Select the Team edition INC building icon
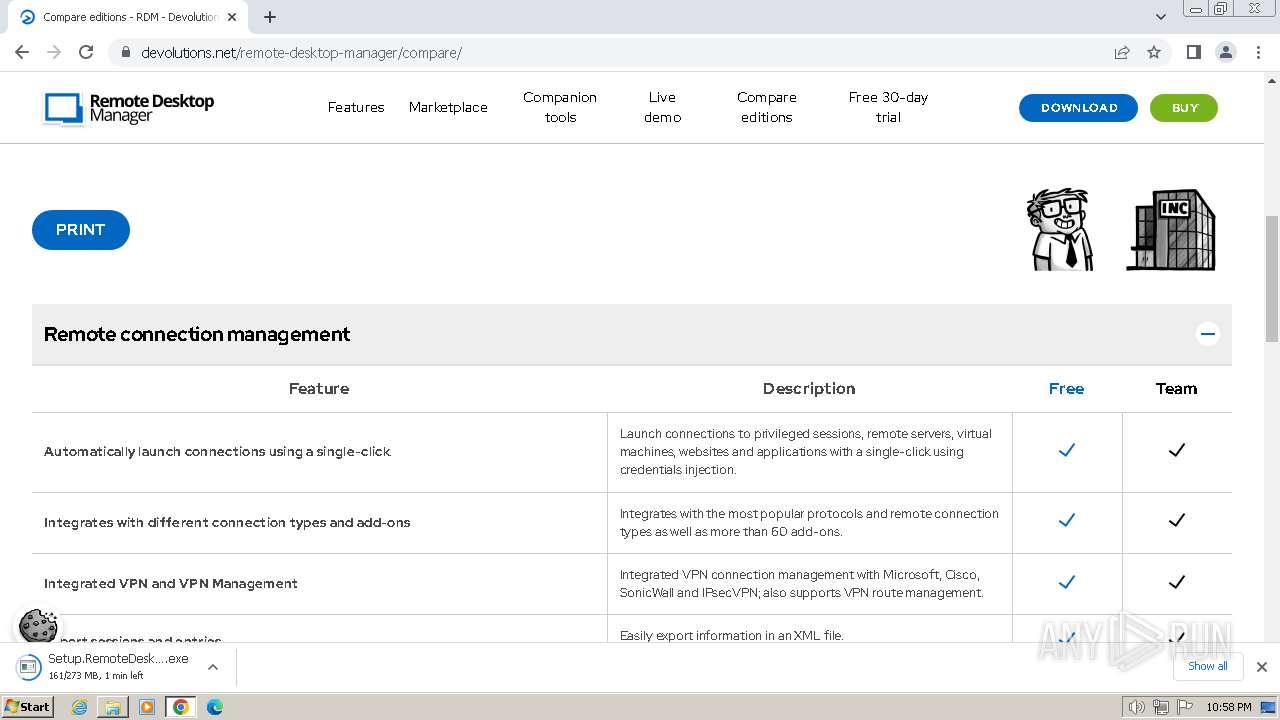The height and width of the screenshot is (720, 1280). click(x=1171, y=230)
